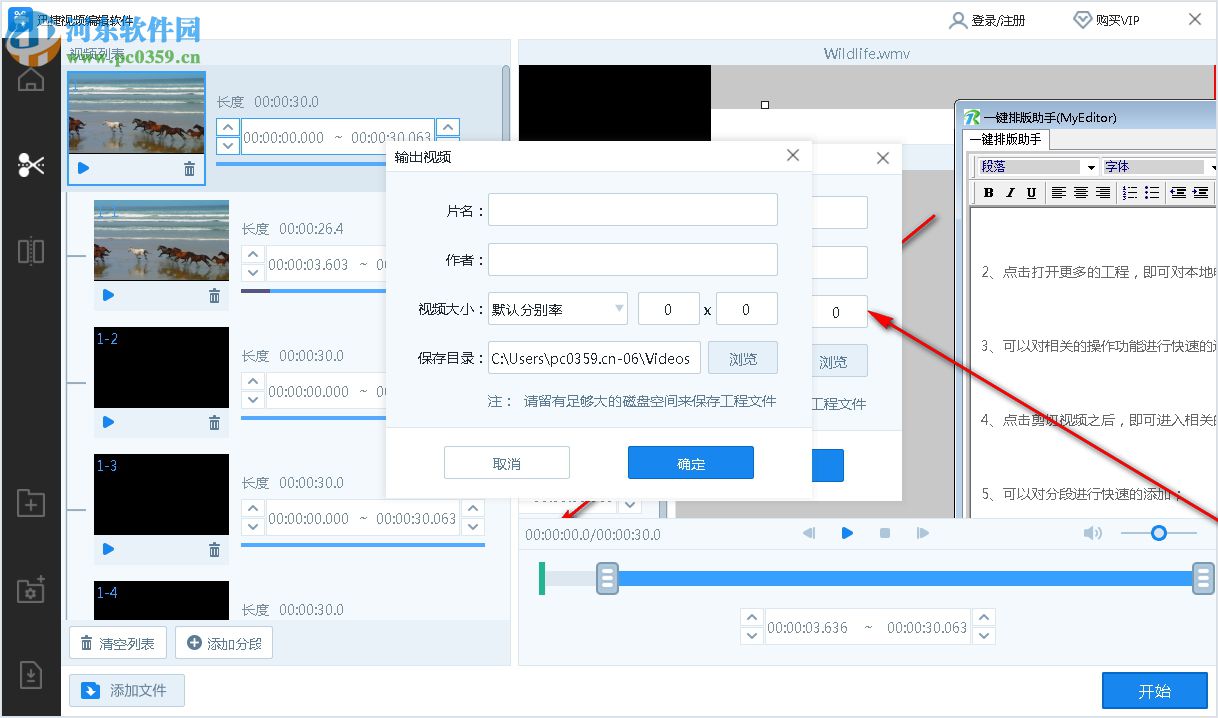Screen dimensions: 1218x718
Task: Open the 登录/注册 login menu
Action: pos(989,19)
